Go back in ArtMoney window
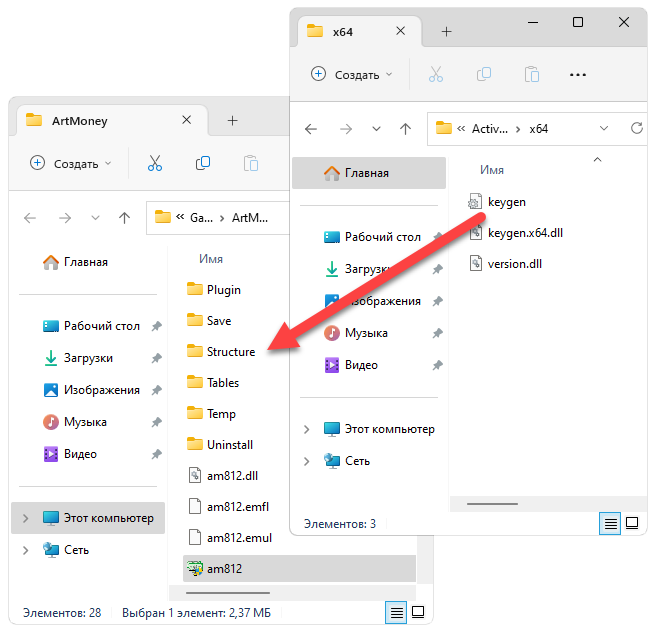 click(30, 218)
